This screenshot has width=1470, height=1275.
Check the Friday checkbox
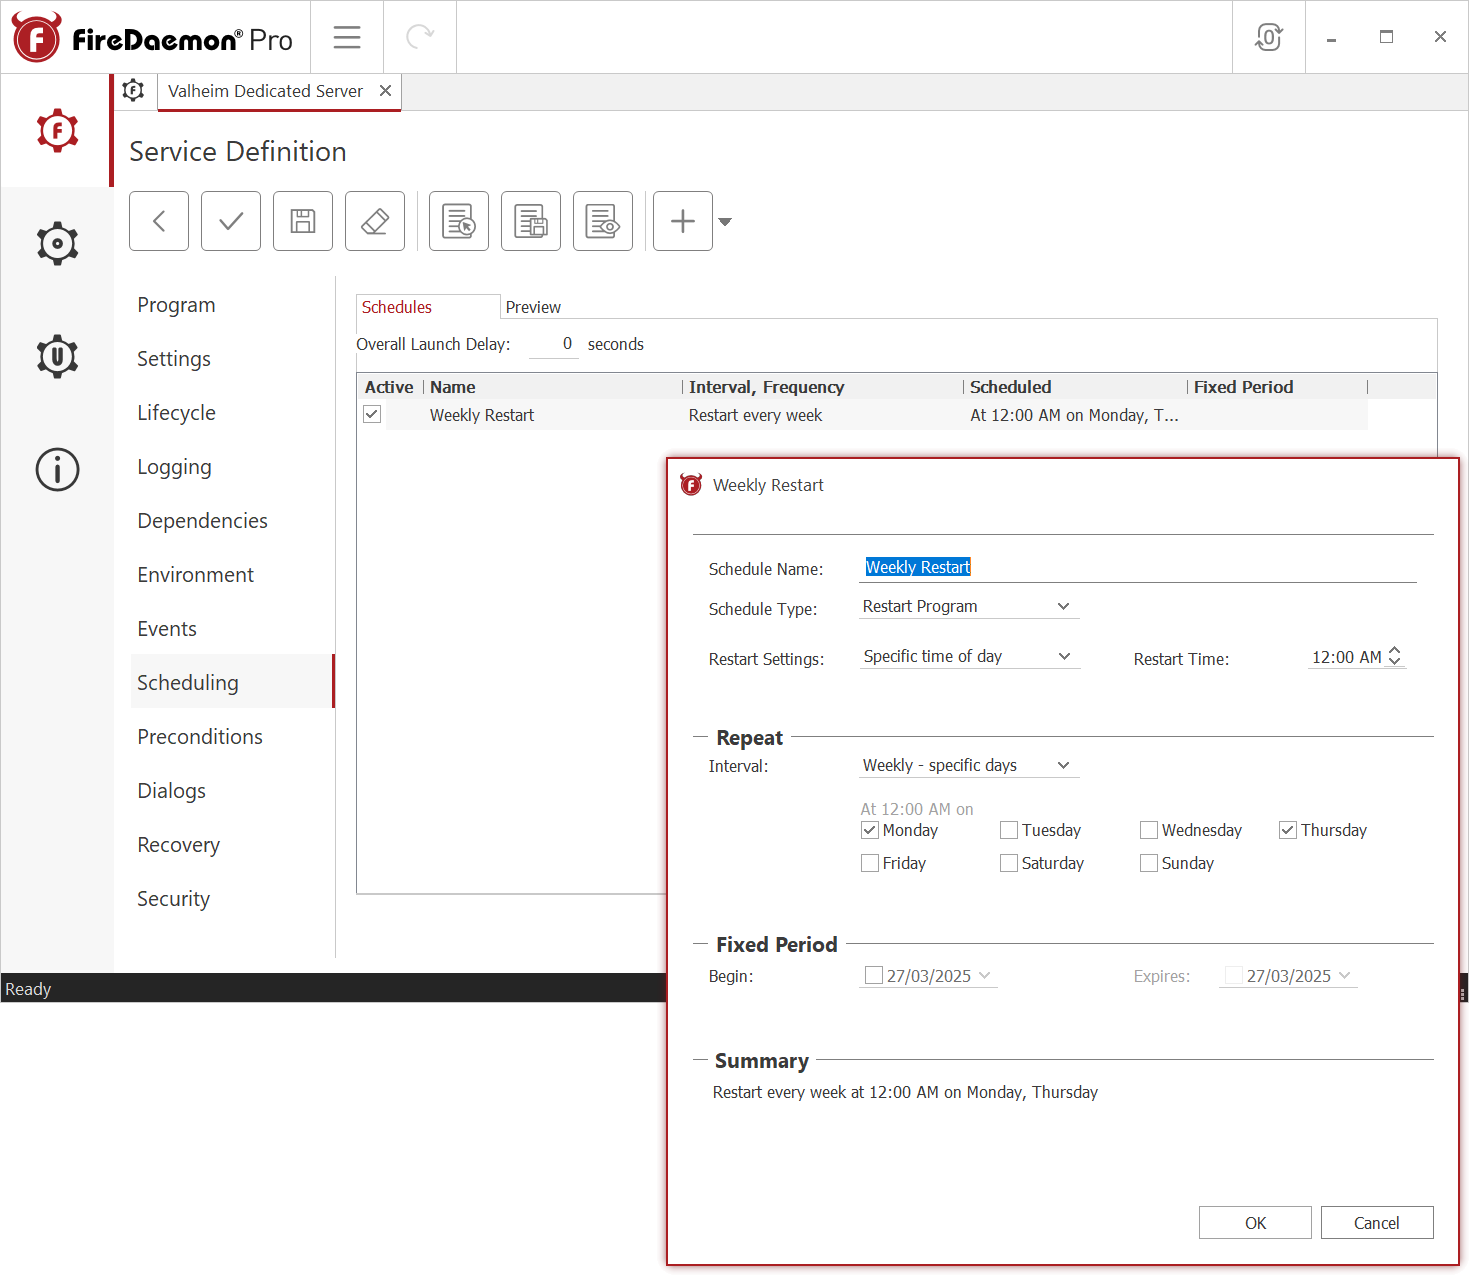click(x=870, y=863)
